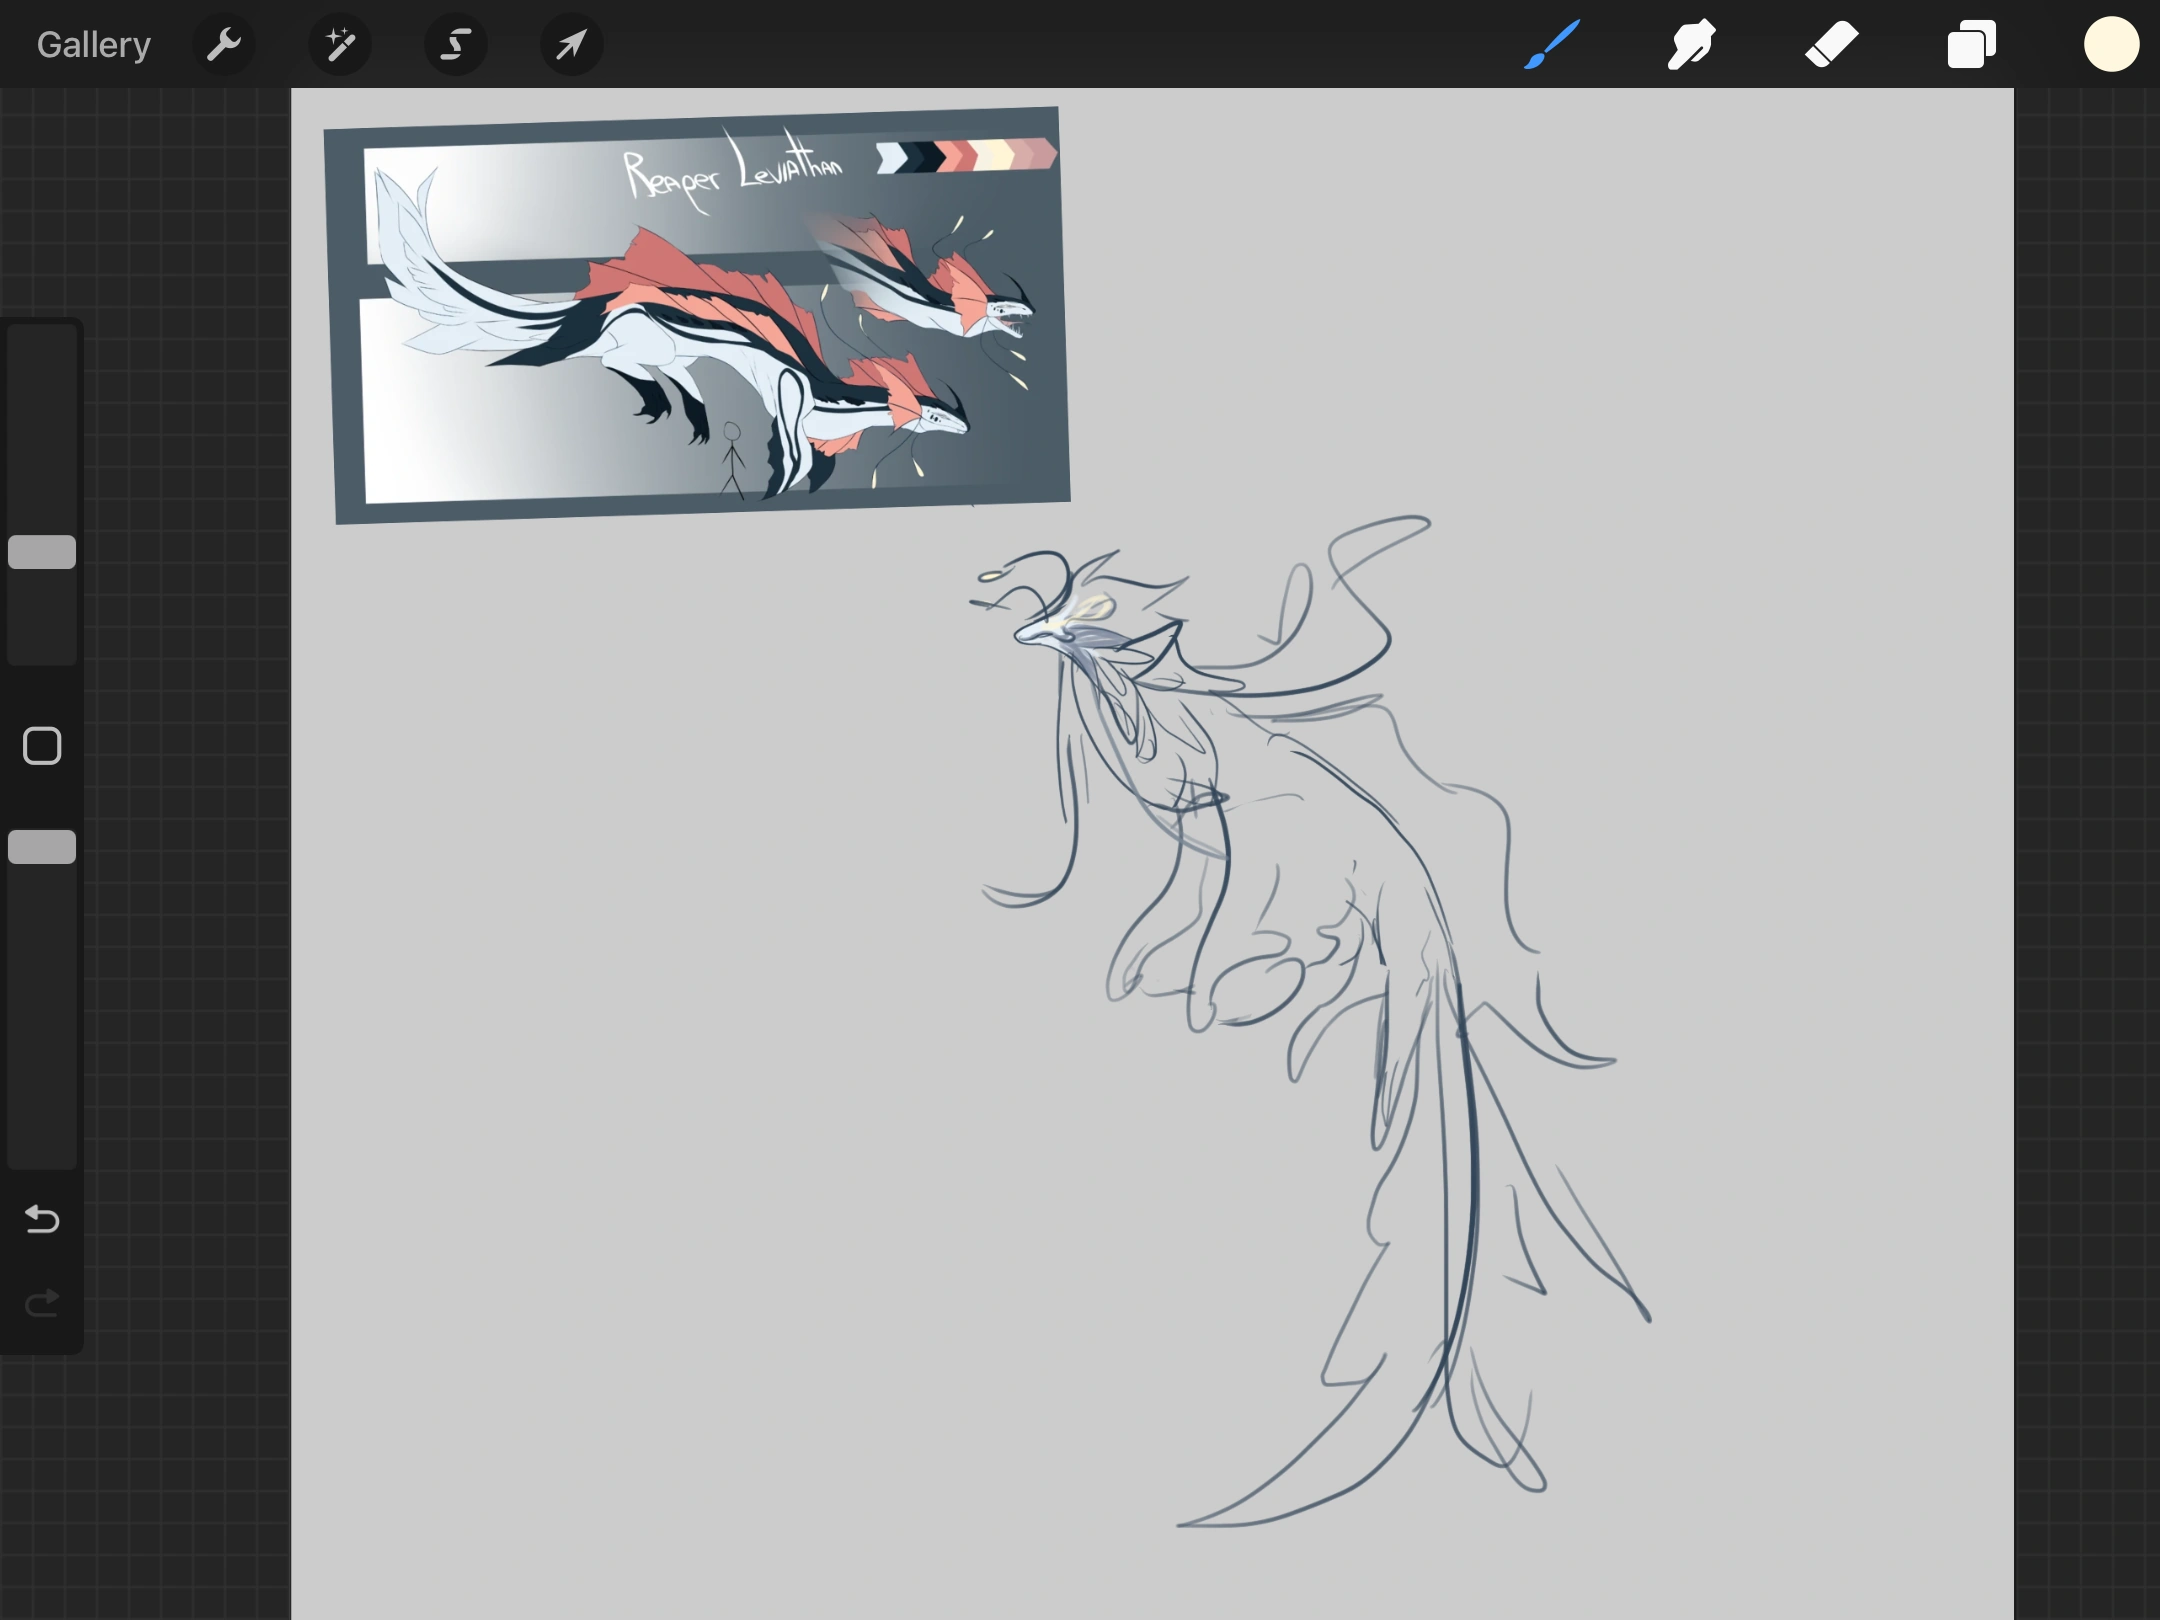Return to the Gallery
This screenshot has height=1620, width=2160.
pyautogui.click(x=92, y=44)
